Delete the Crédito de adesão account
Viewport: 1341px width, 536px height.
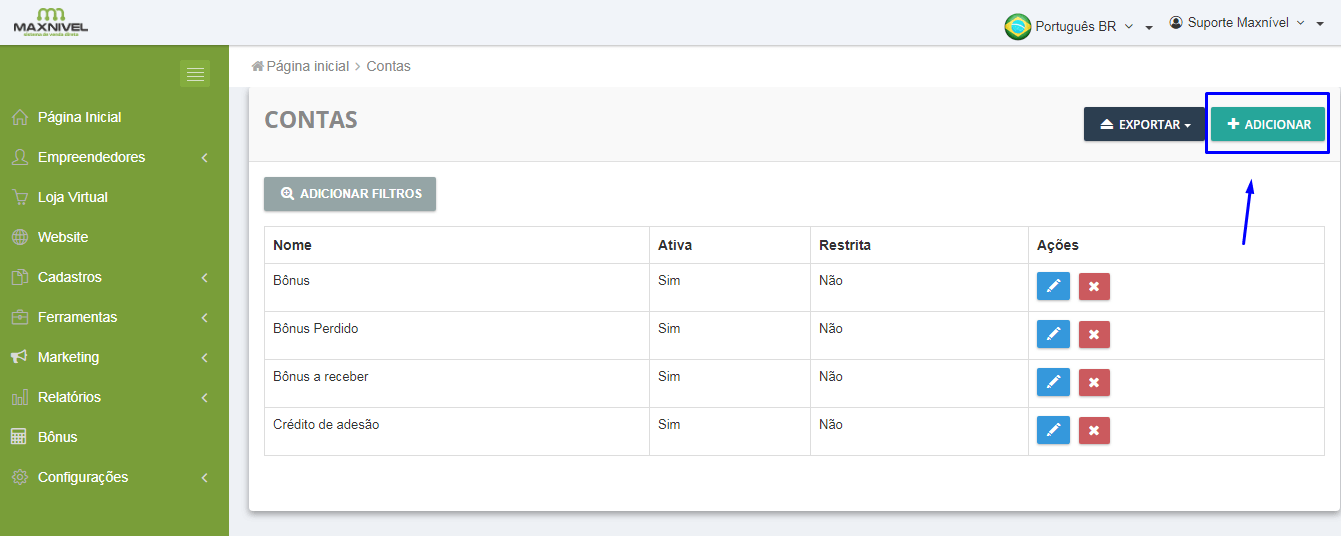pos(1094,430)
